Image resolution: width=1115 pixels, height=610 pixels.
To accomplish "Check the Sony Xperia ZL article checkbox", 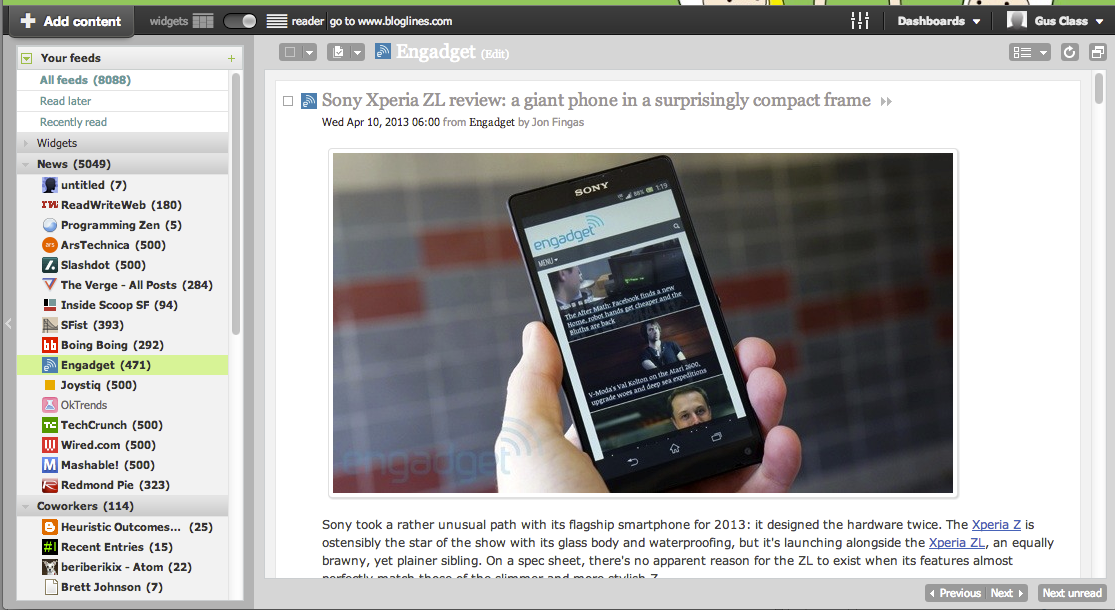I will tap(288, 101).
